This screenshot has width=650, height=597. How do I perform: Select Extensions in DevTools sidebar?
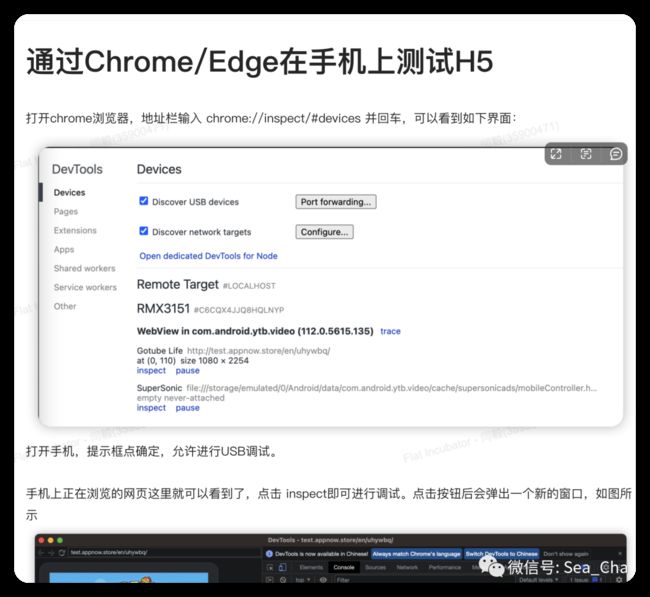coord(75,231)
